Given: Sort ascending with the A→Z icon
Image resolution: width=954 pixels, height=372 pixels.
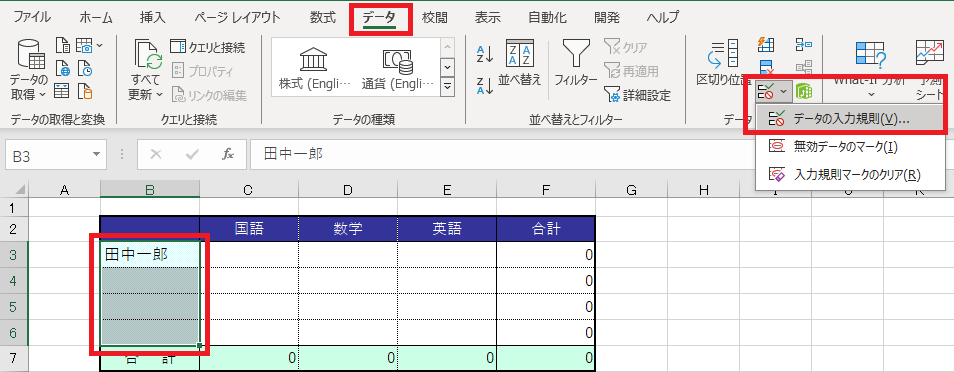Looking at the screenshot, I should [485, 54].
